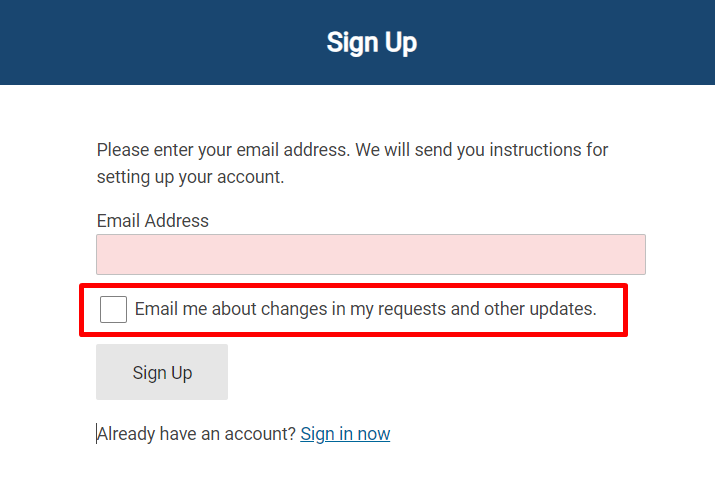Select the underlined Sign in now hyperlink
715x490 pixels.
coord(345,434)
